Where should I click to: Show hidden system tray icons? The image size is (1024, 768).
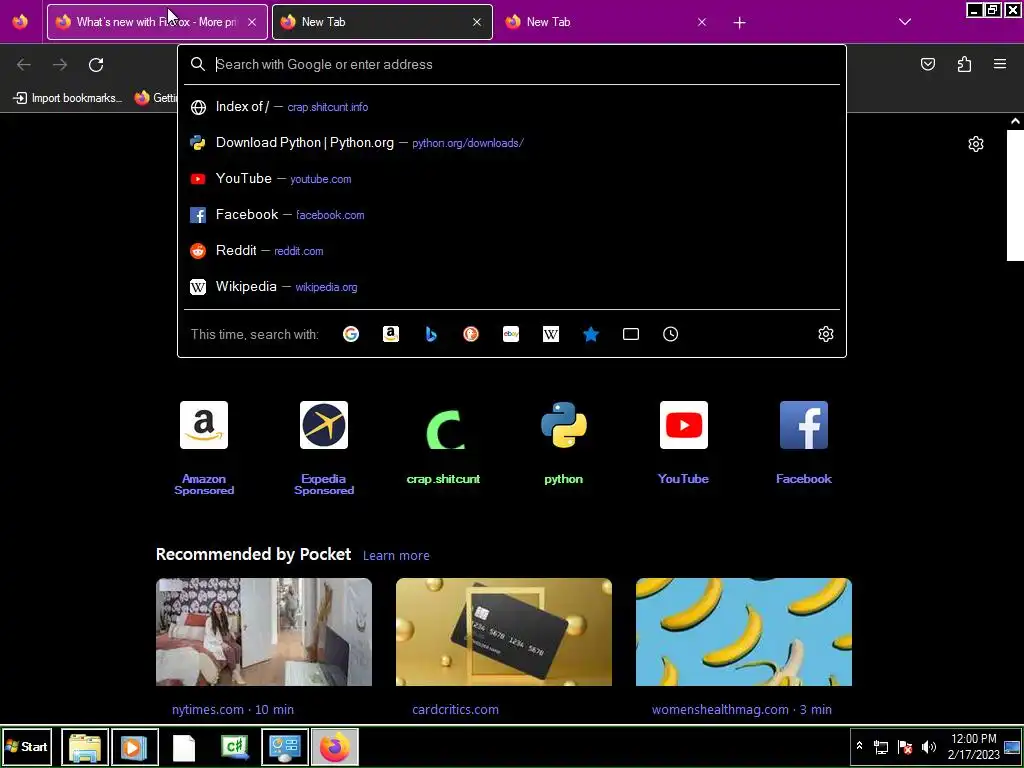pos(859,746)
